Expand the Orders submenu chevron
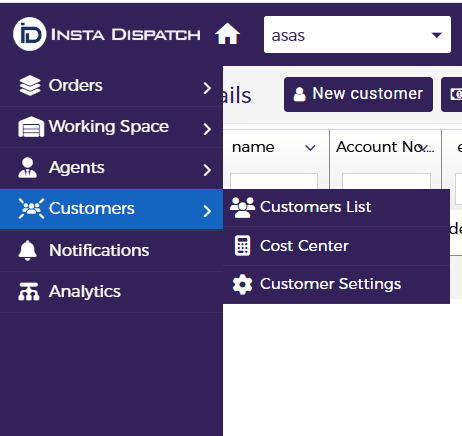The width and height of the screenshot is (462, 436). tap(207, 88)
